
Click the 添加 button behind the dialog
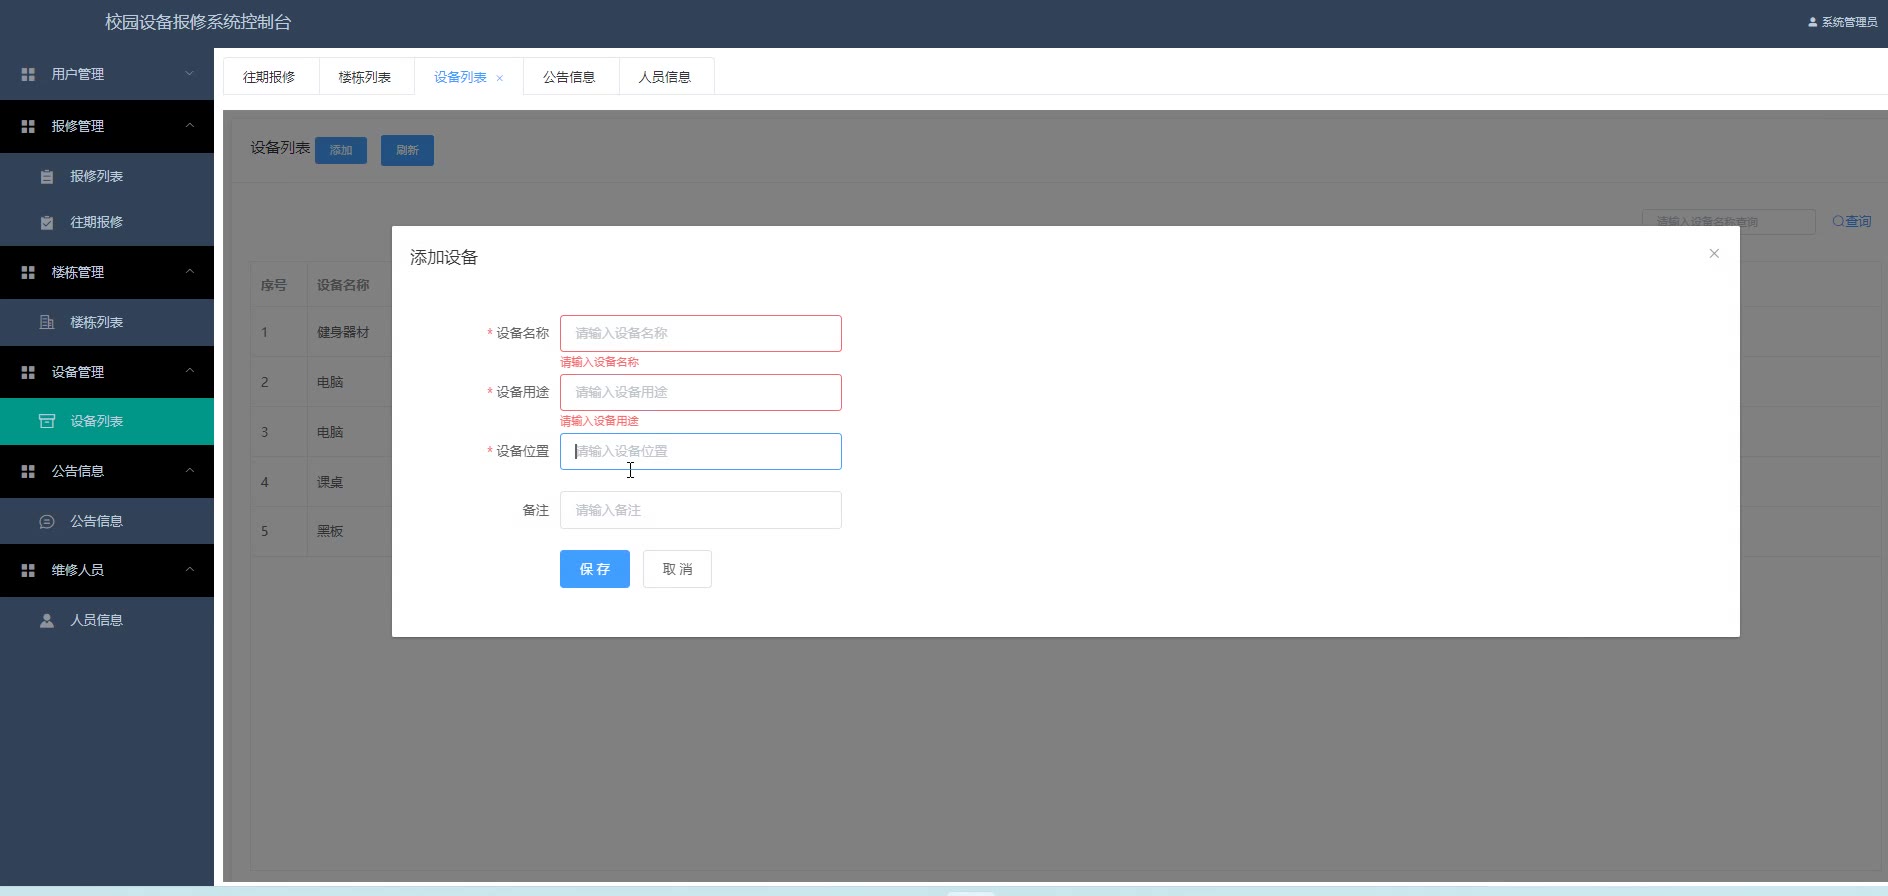coord(341,150)
